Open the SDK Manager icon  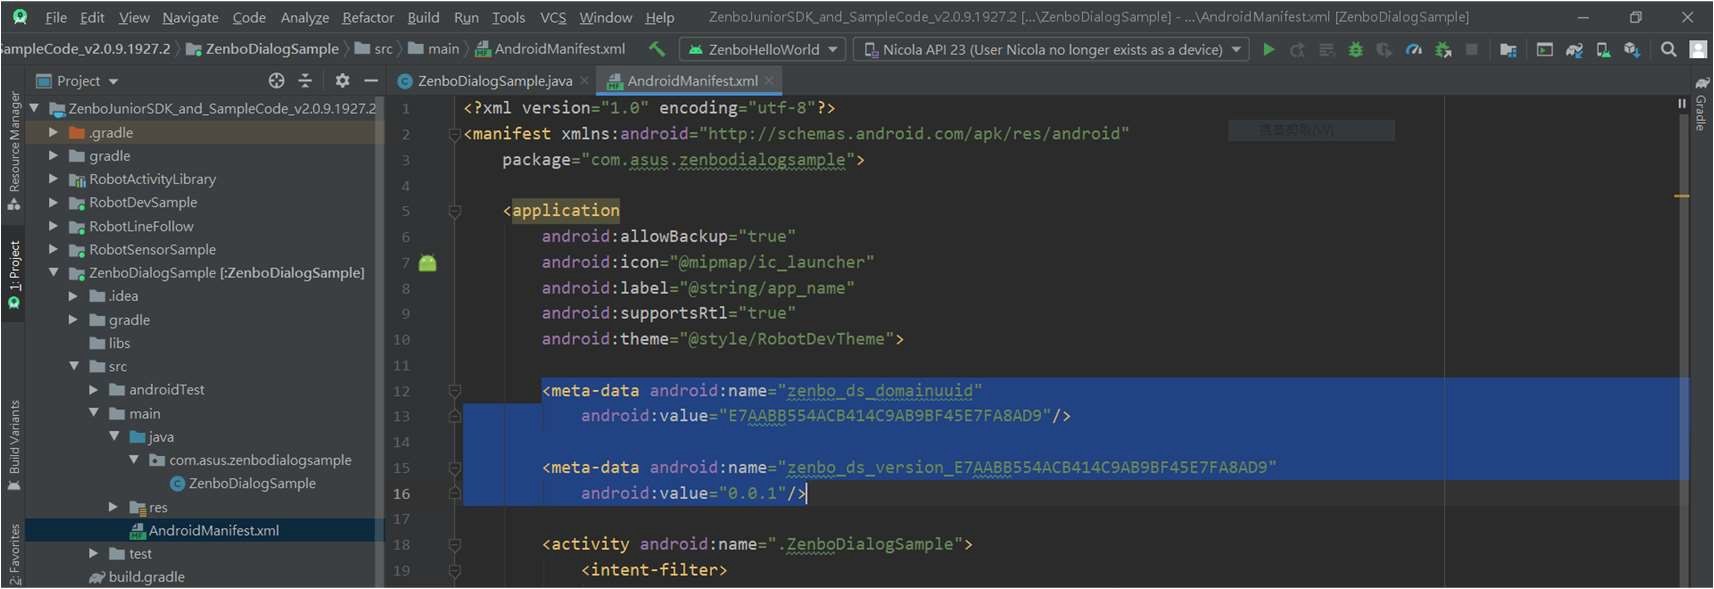pyautogui.click(x=1632, y=49)
